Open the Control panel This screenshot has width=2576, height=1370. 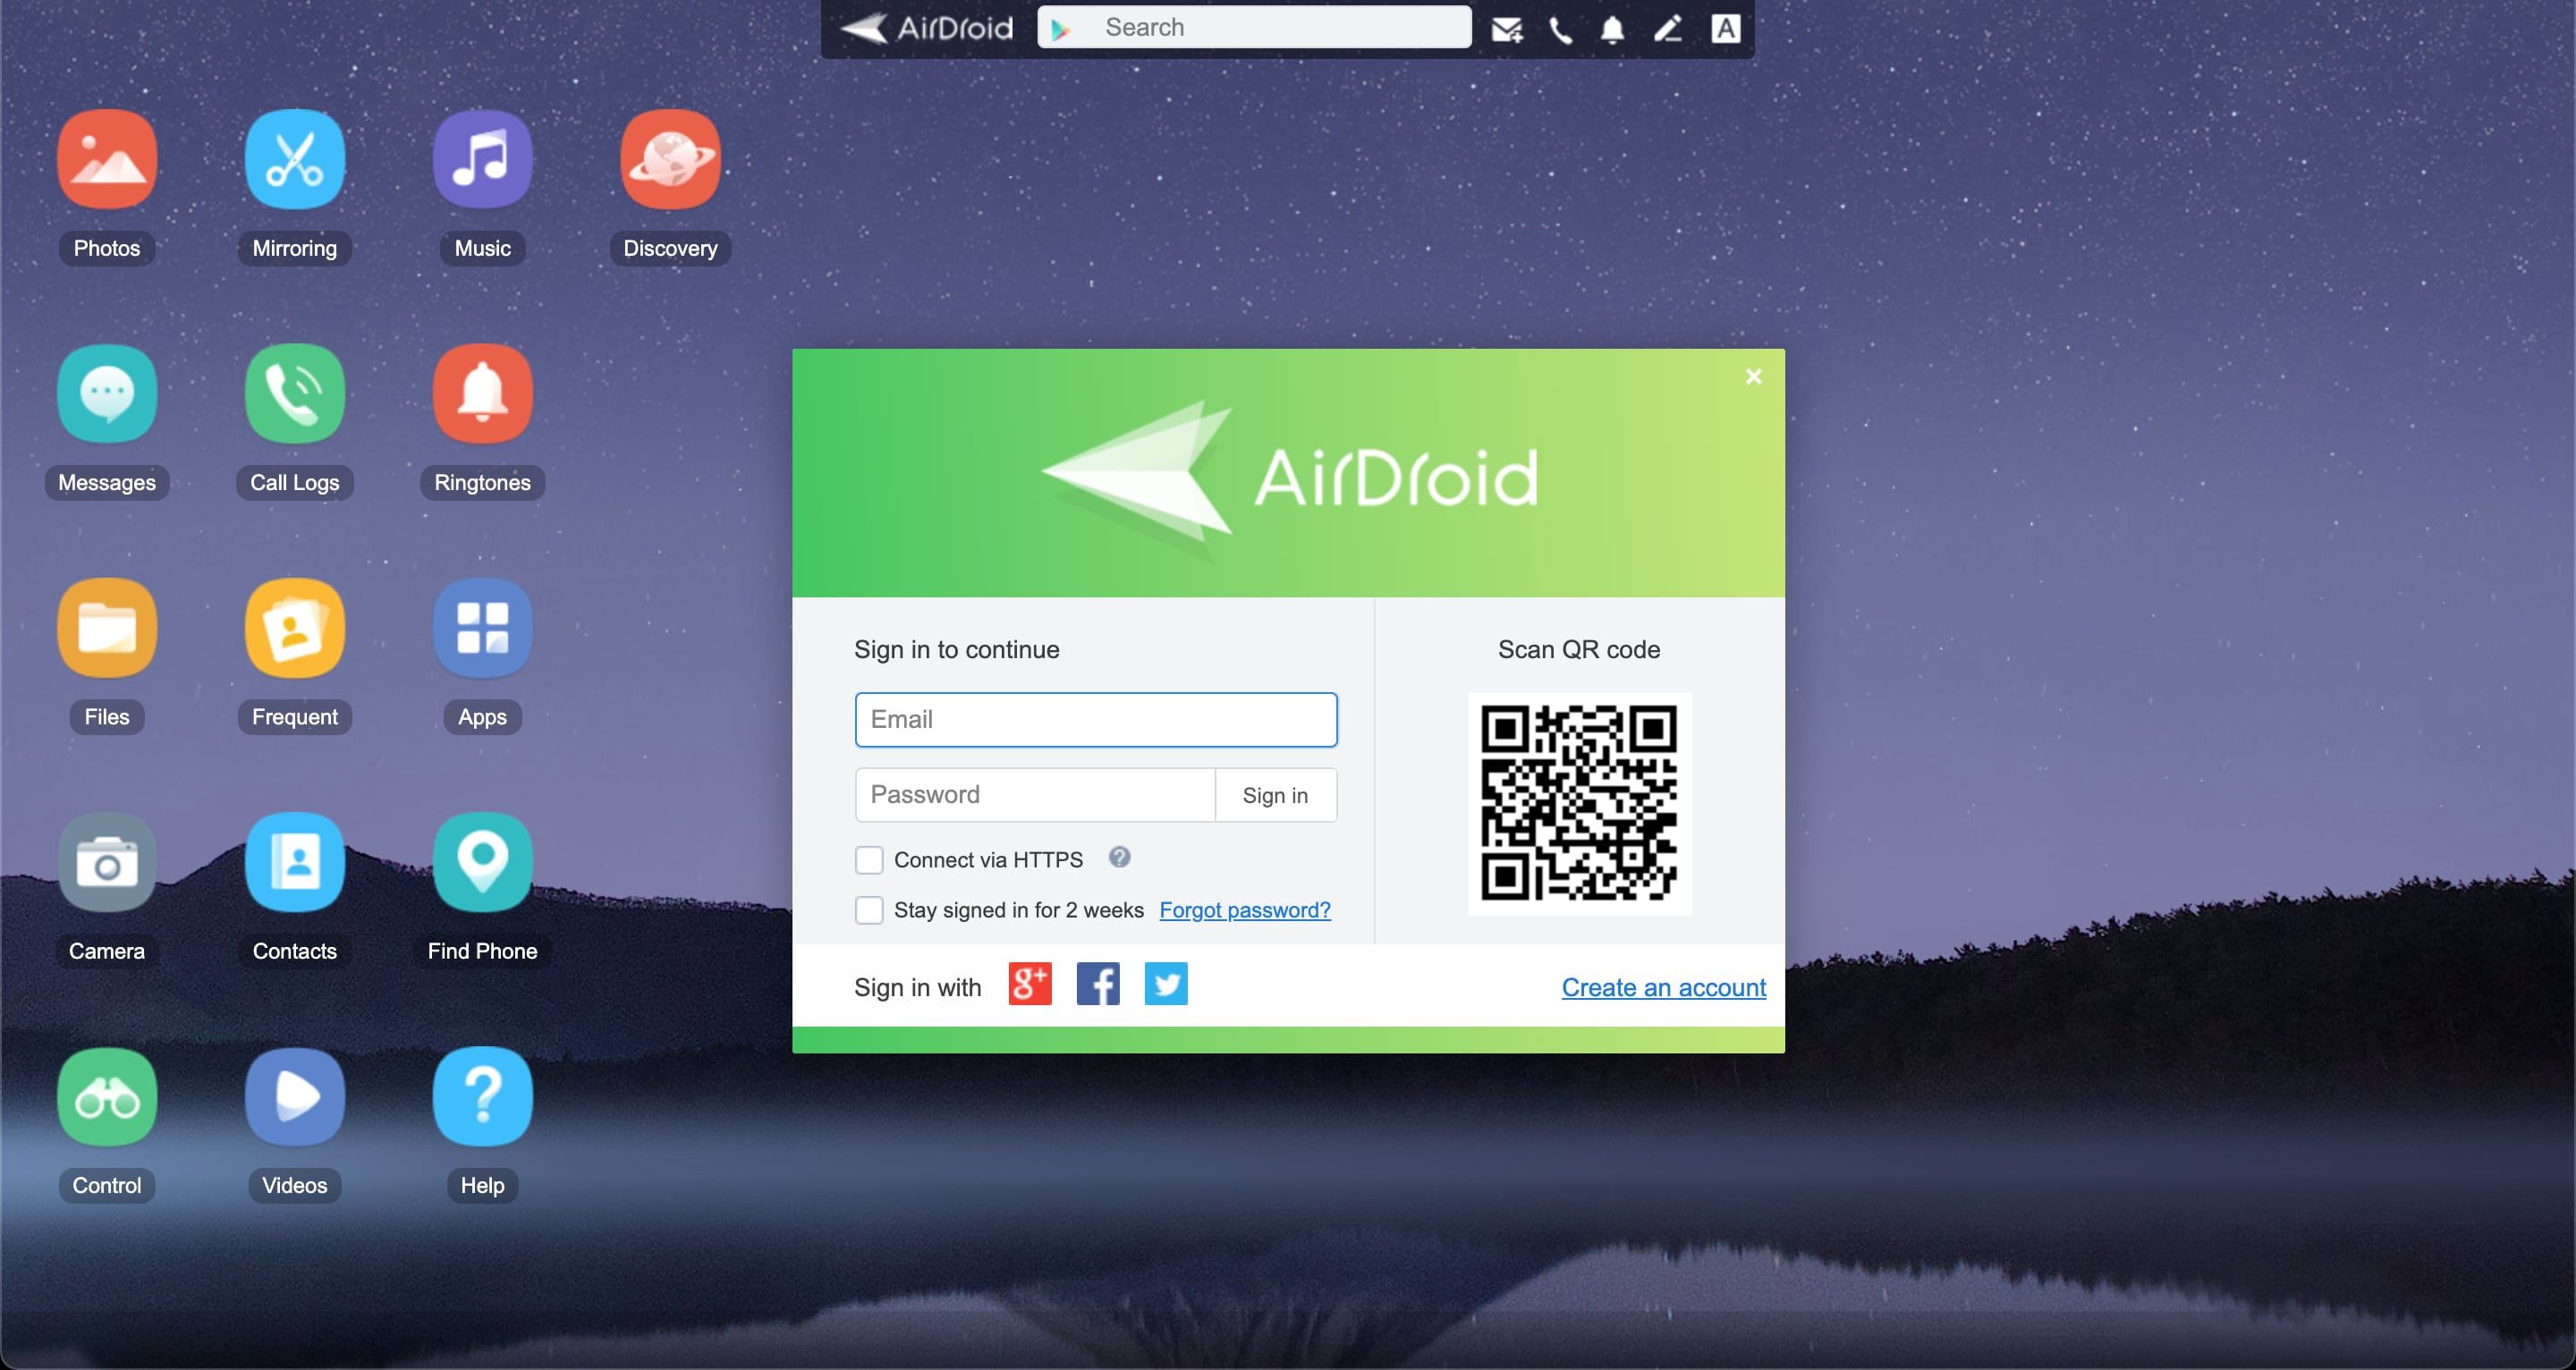click(106, 1095)
